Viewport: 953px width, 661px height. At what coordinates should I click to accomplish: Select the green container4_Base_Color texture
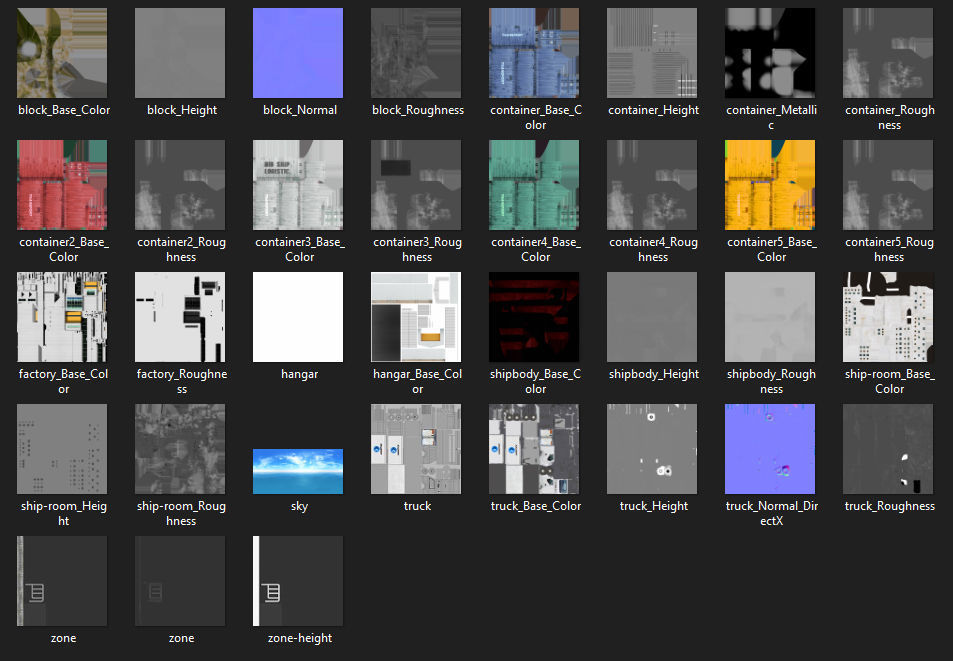(534, 185)
